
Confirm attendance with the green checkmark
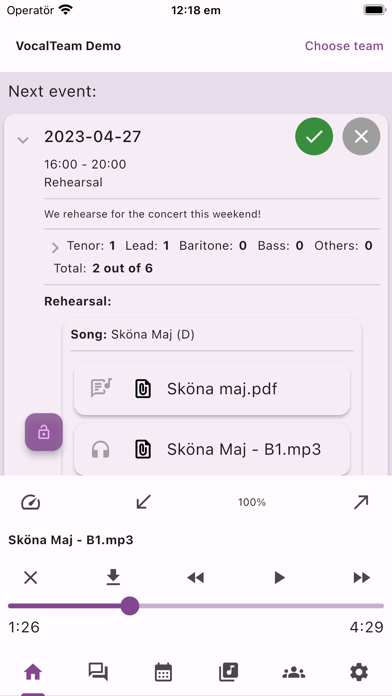[314, 136]
